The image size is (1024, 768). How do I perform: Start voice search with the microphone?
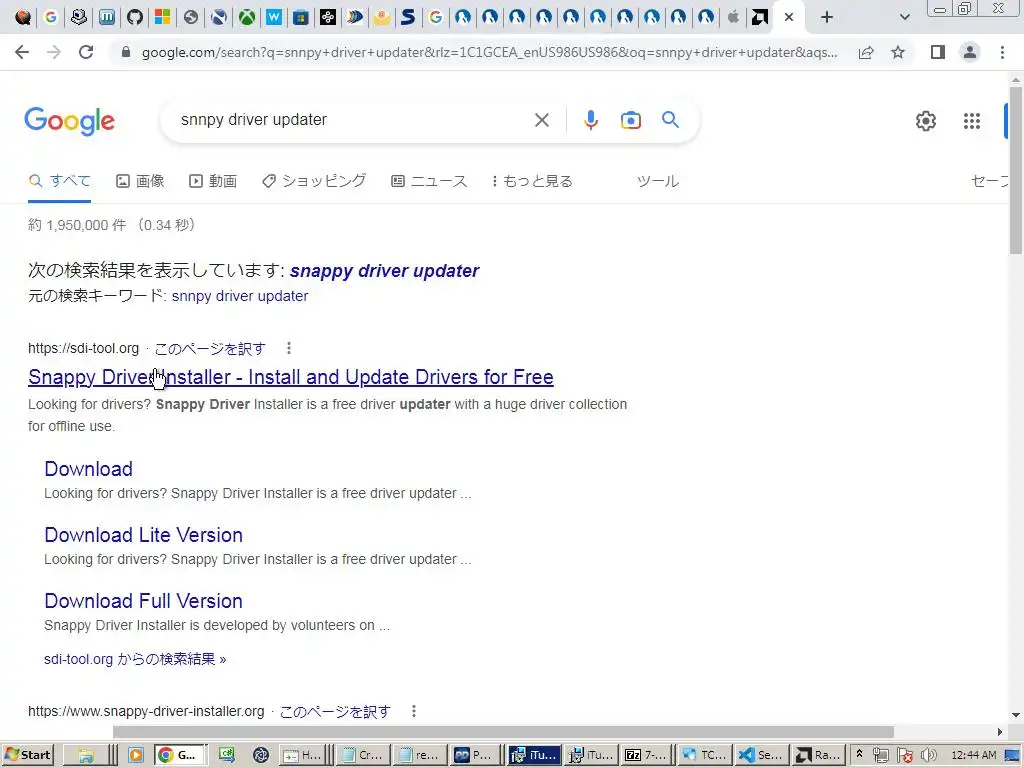tap(590, 120)
